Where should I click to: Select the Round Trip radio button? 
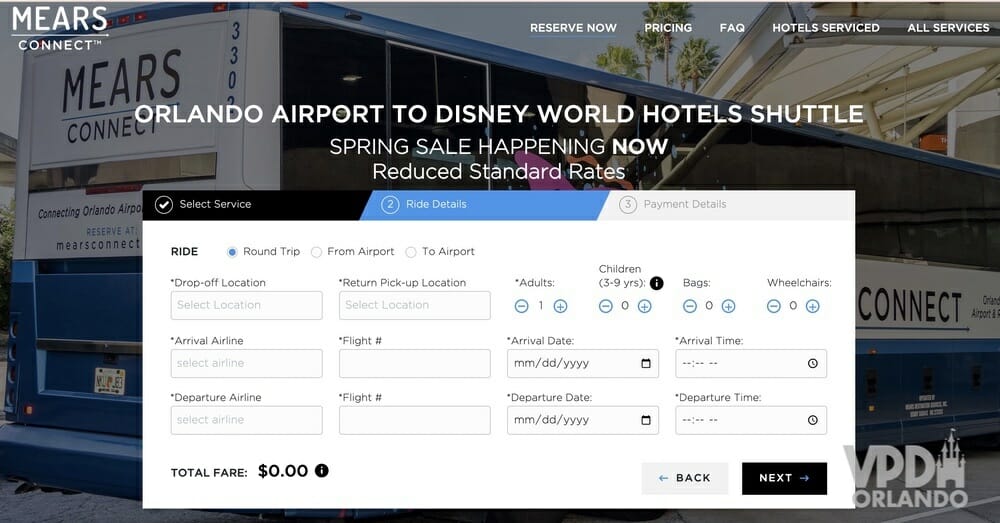coord(232,252)
